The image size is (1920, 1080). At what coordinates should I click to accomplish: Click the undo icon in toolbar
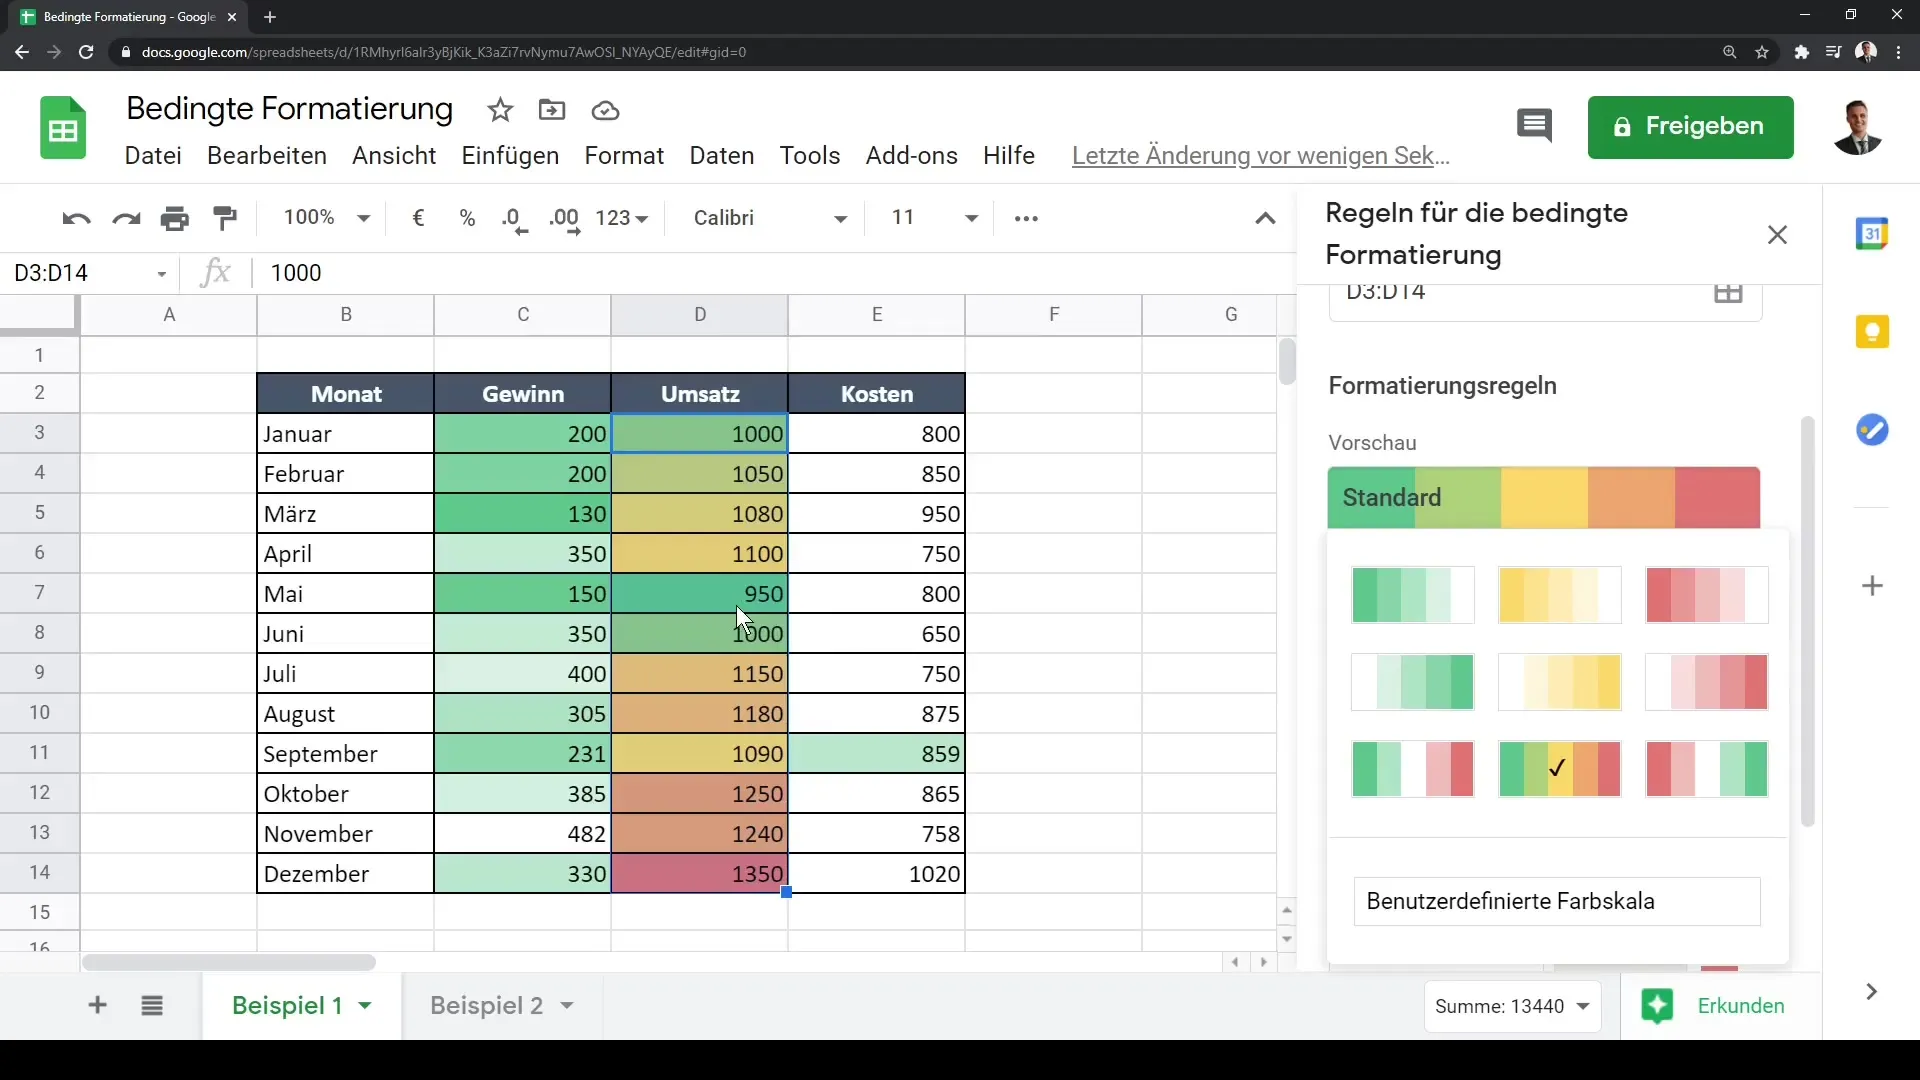point(74,218)
